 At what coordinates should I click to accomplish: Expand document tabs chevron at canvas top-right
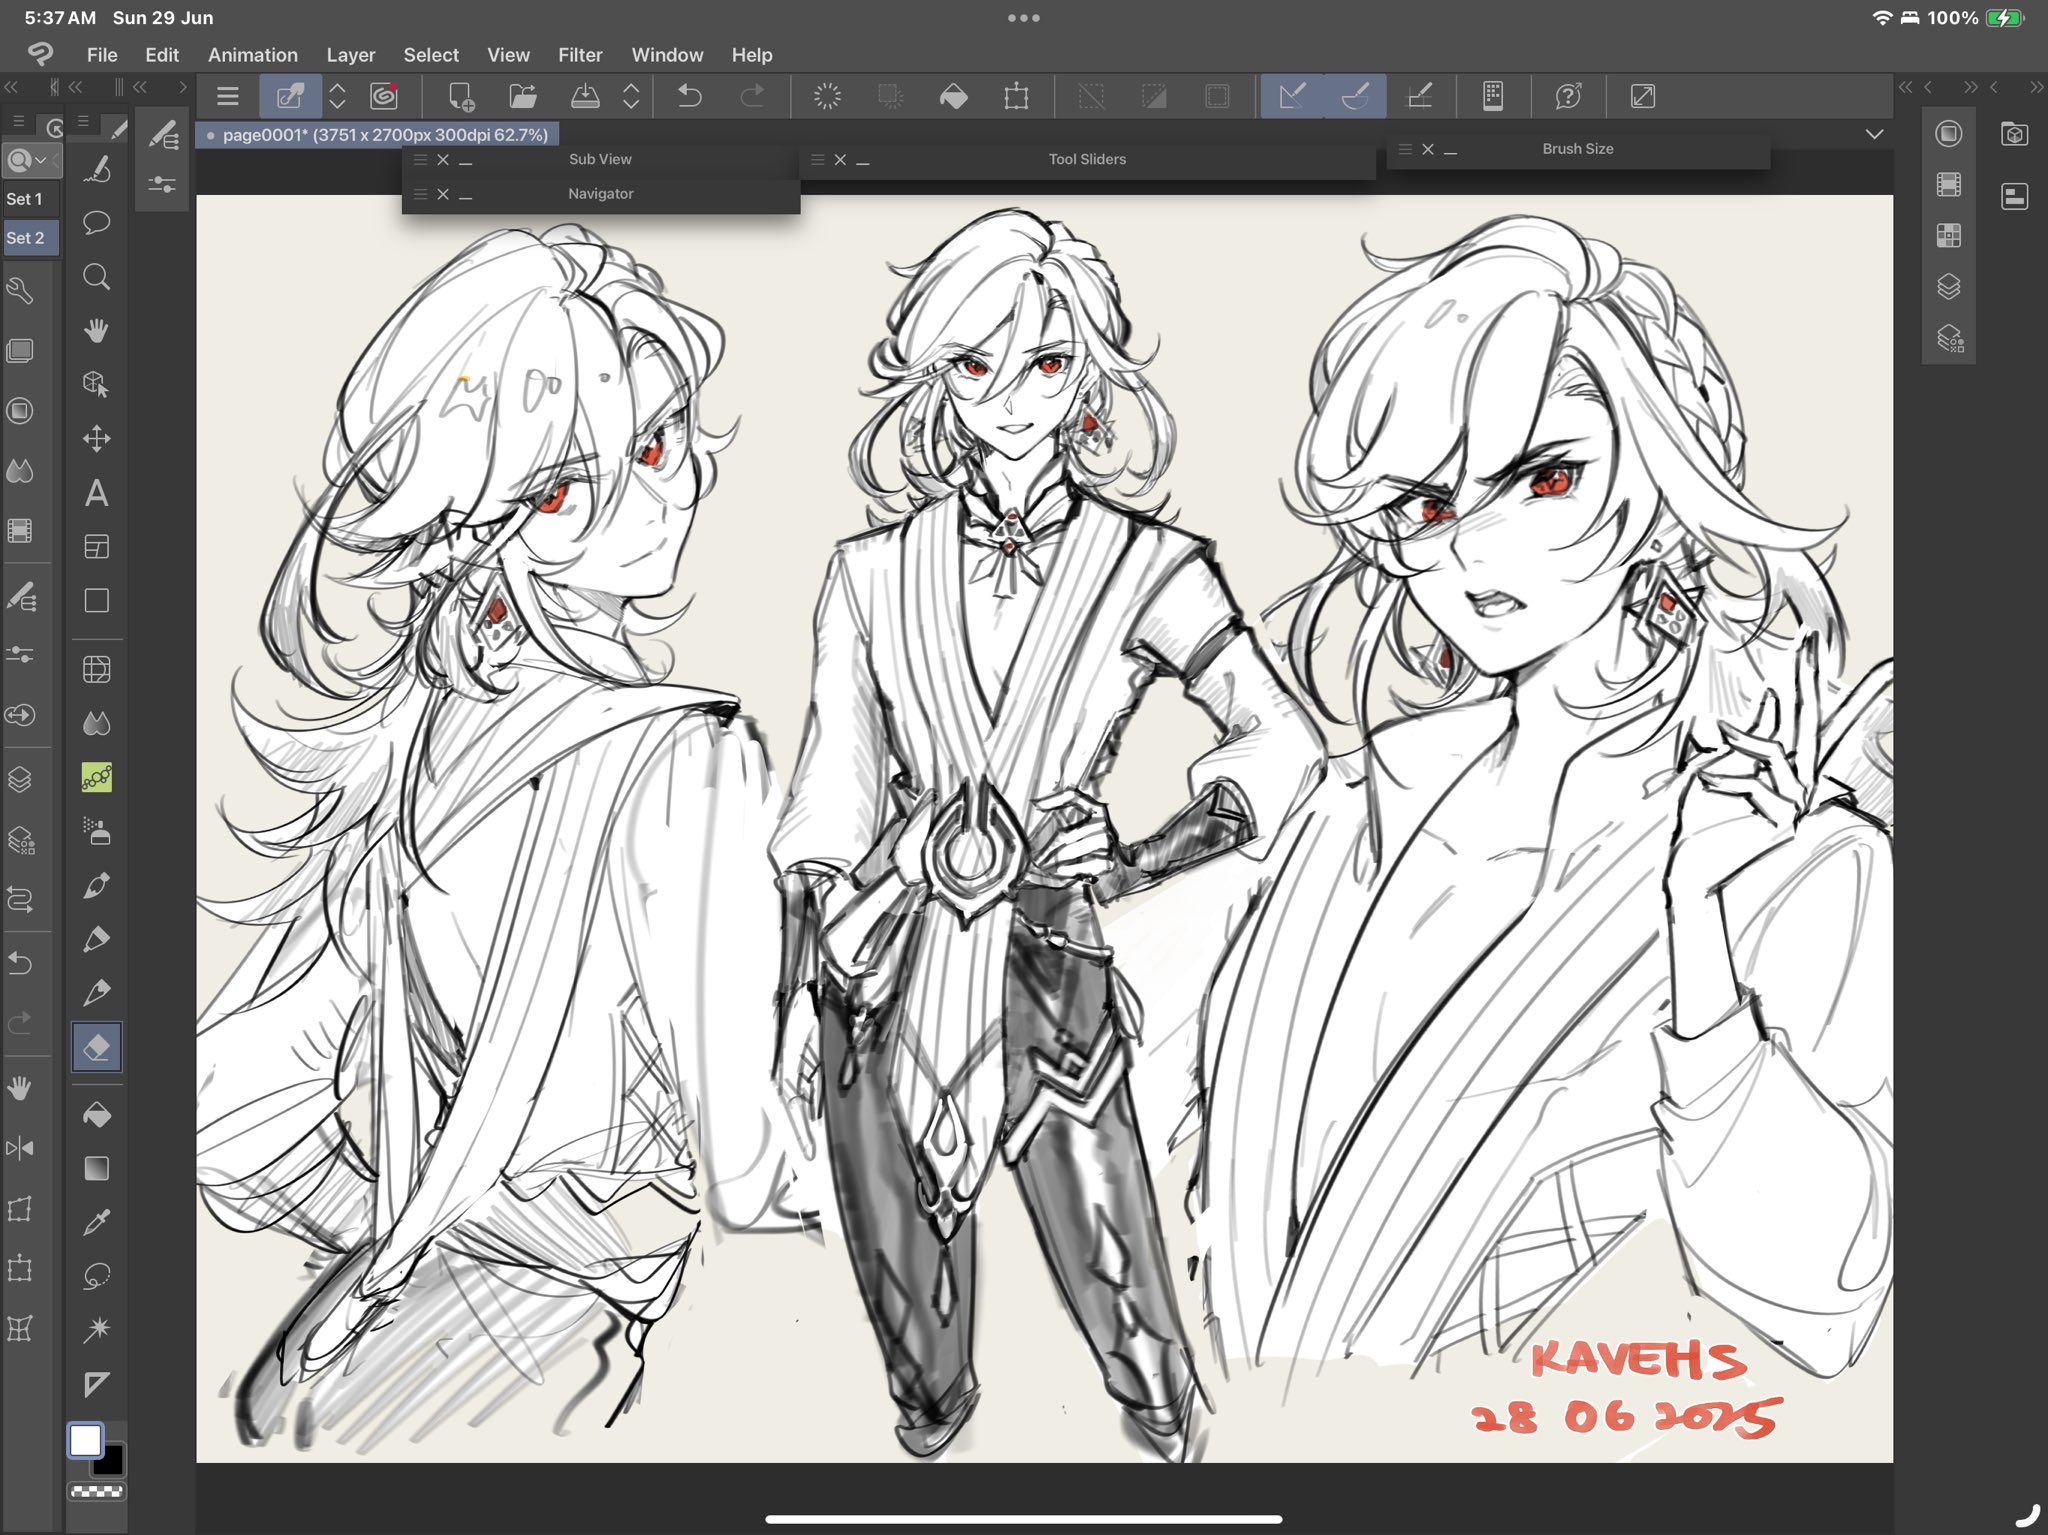click(1874, 134)
